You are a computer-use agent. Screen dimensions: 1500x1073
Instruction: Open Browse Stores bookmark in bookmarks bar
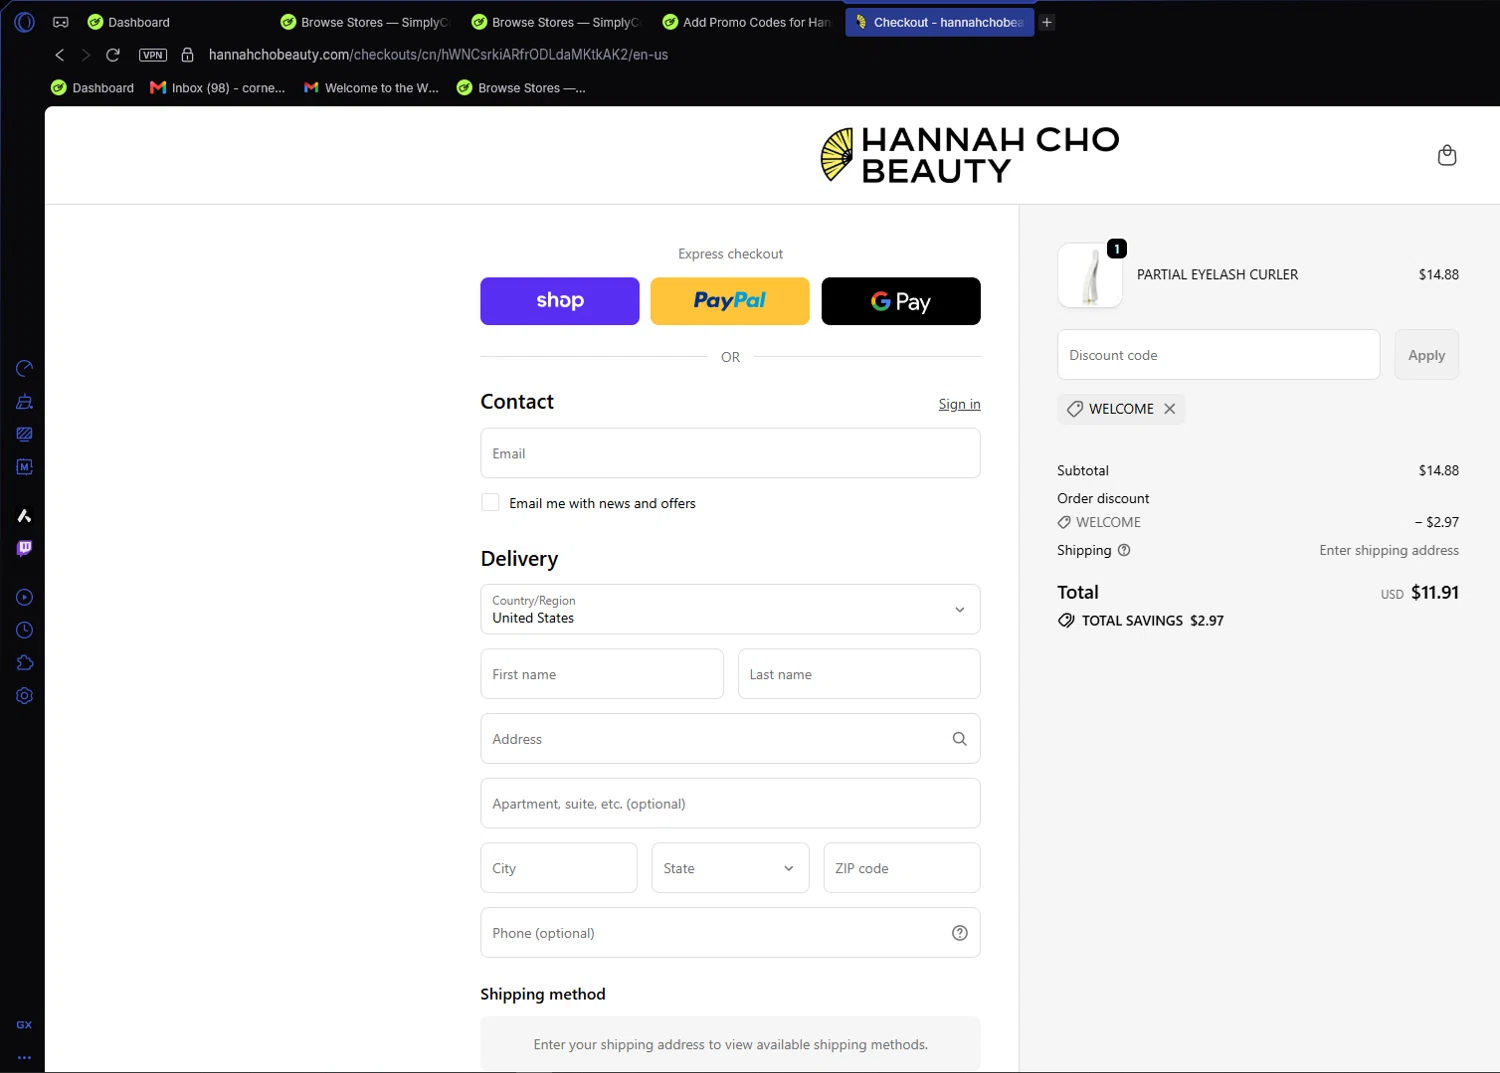pyautogui.click(x=521, y=88)
